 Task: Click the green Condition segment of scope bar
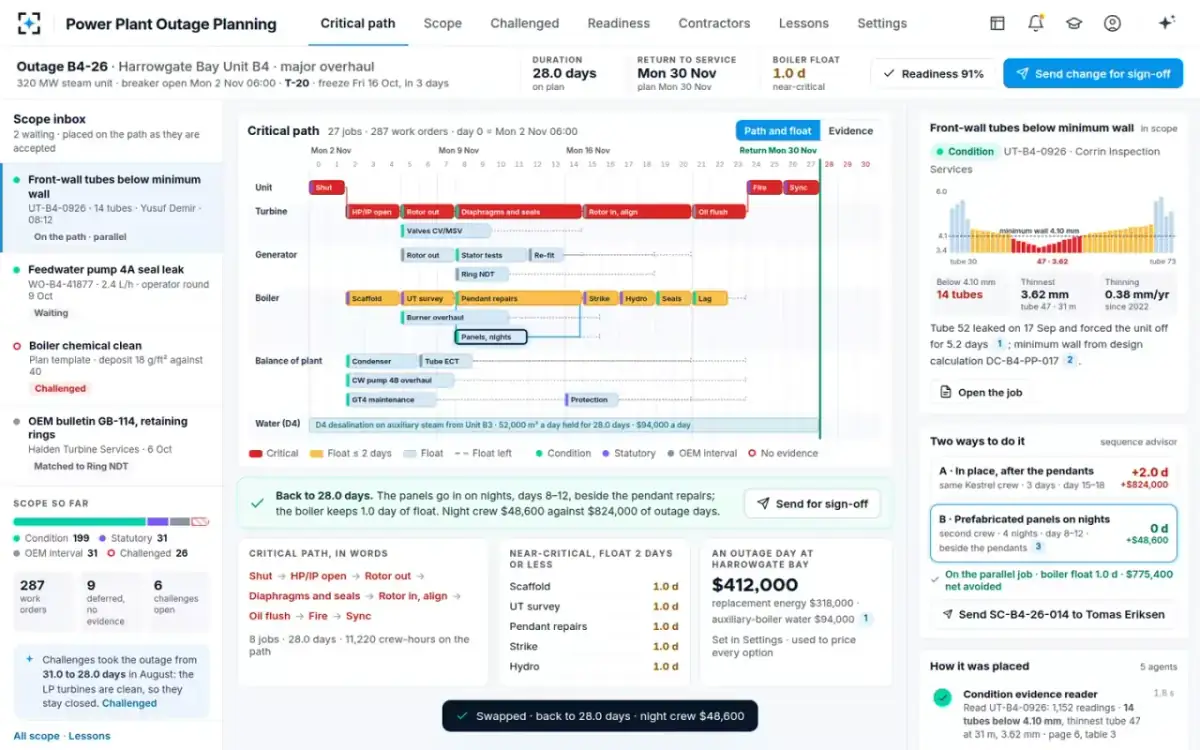[79, 522]
